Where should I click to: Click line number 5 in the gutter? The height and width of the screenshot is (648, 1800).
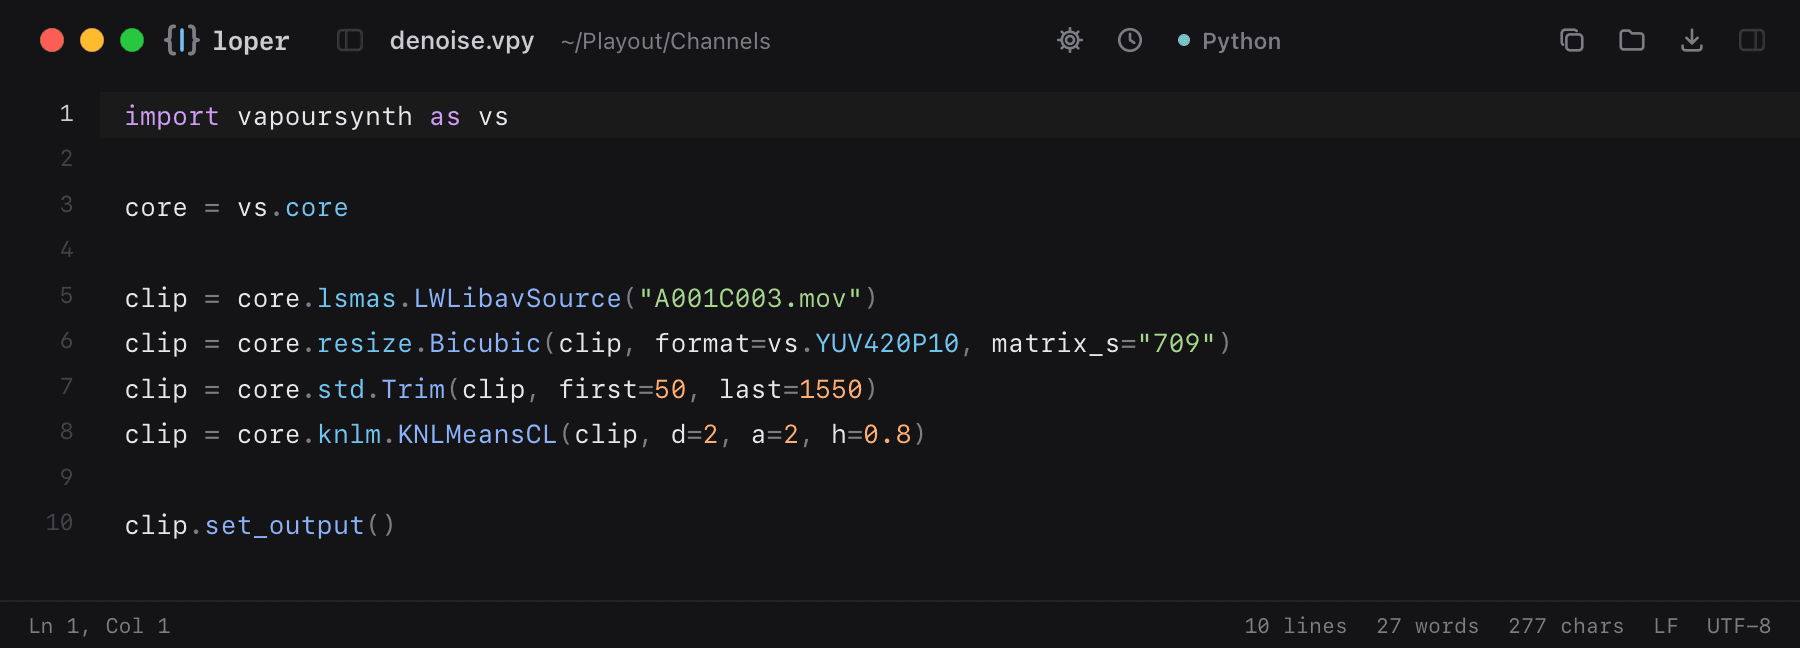[66, 296]
